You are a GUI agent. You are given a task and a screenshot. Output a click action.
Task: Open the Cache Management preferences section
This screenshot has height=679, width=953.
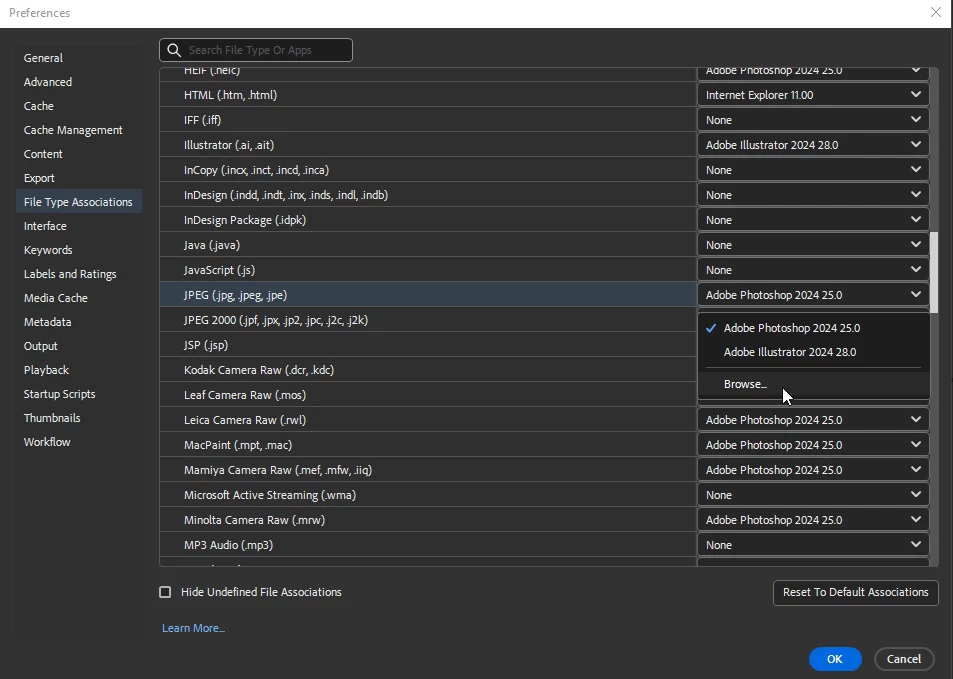pyautogui.click(x=73, y=129)
